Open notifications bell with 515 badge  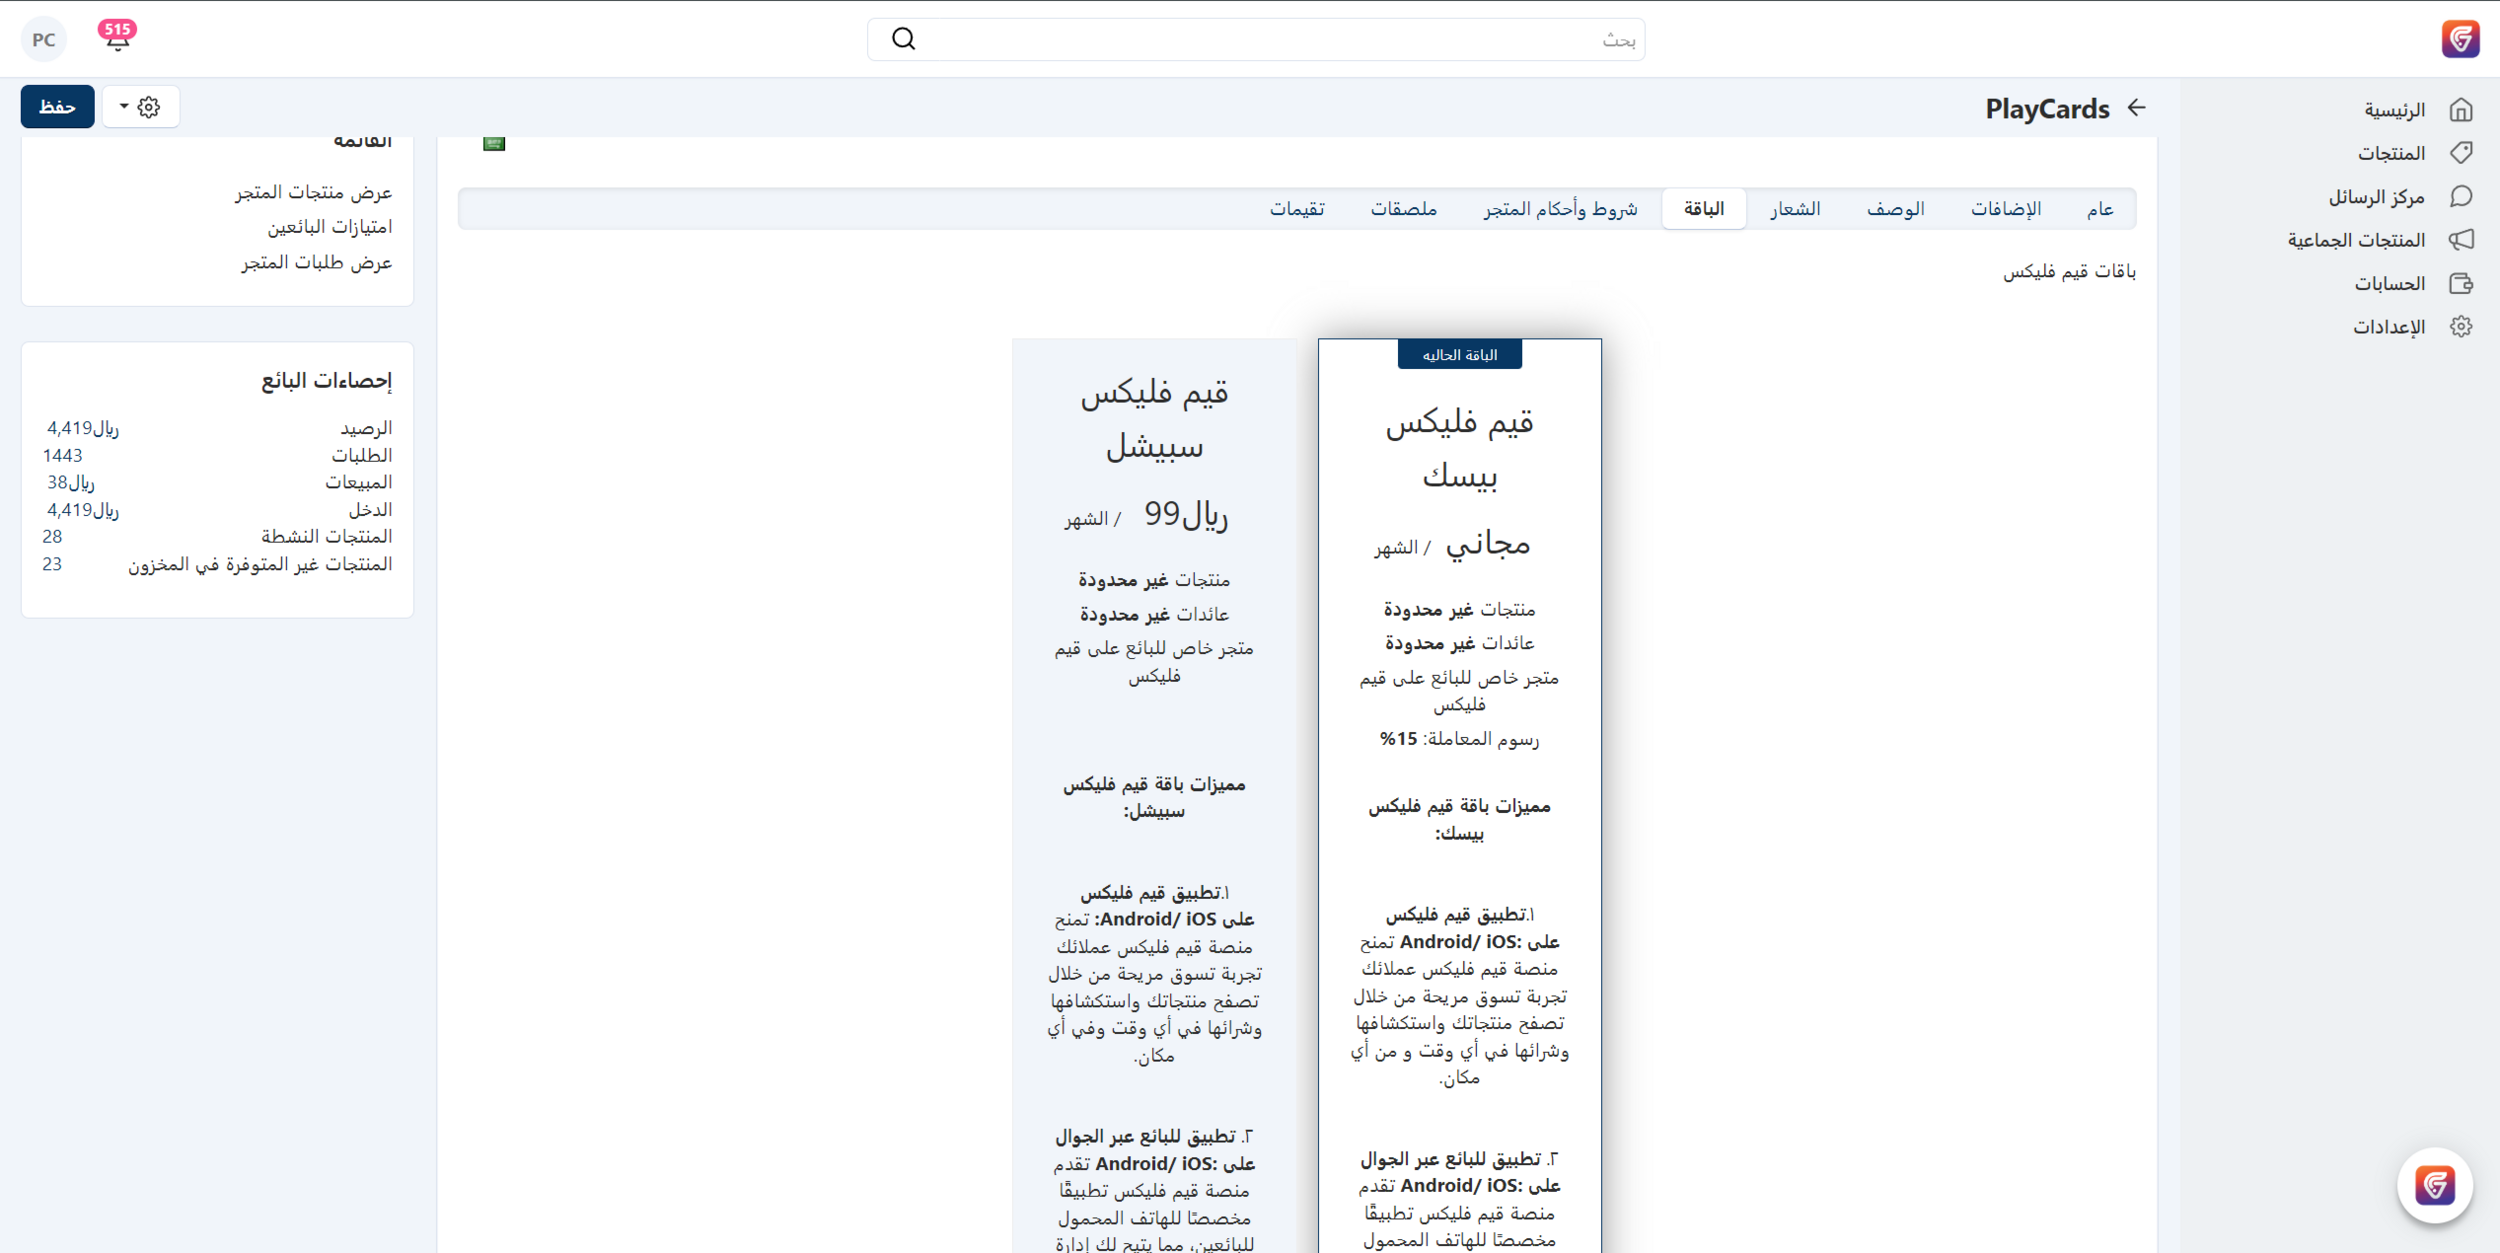[117, 38]
